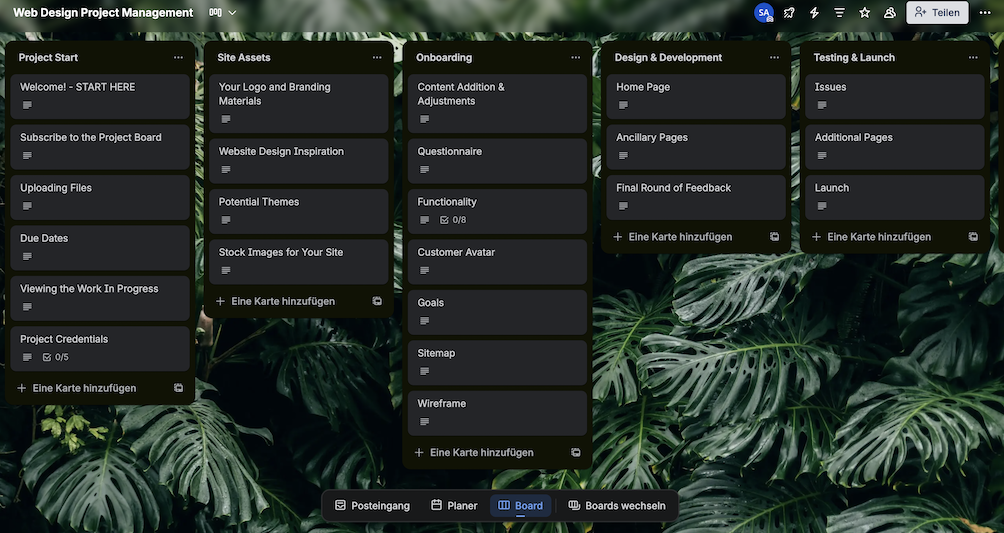Screen dimensions: 1004x533
Task: Star this board with the star icon
Action: point(864,12)
